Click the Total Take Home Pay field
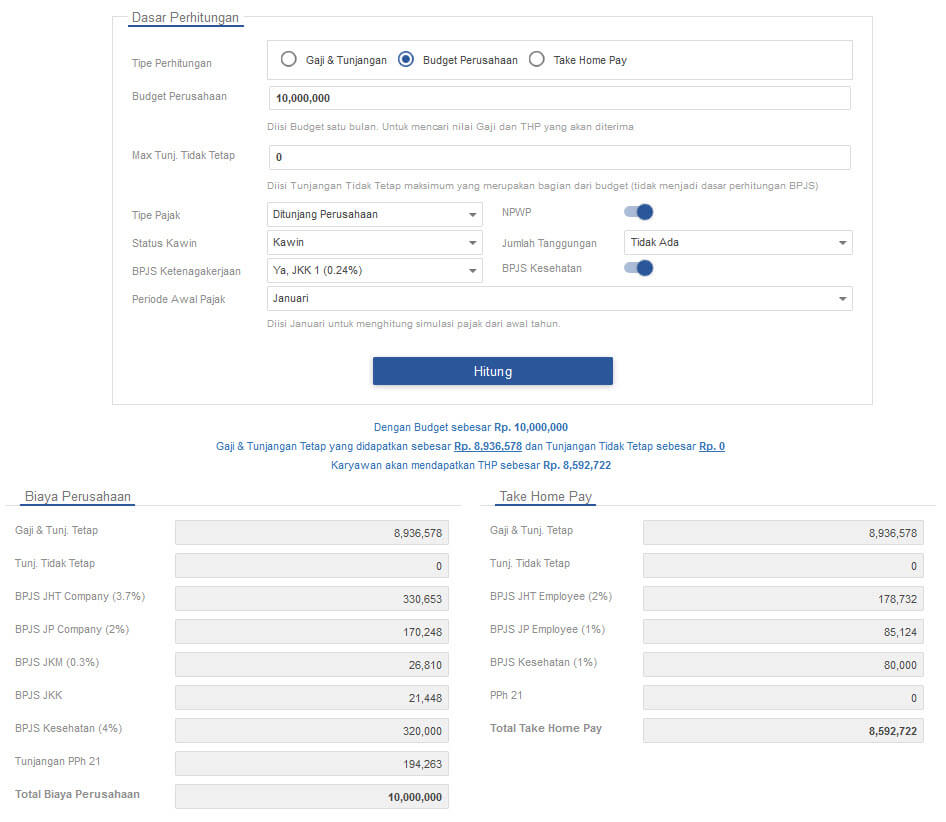Viewport: 946px width, 822px height. (x=783, y=731)
